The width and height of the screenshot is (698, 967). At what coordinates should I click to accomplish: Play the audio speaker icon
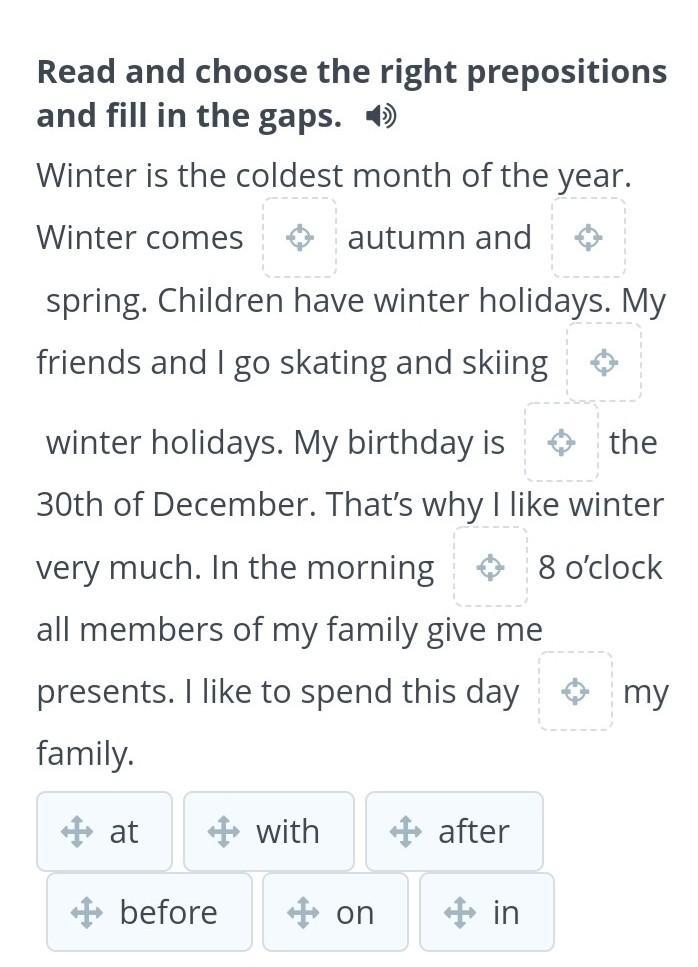(380, 117)
